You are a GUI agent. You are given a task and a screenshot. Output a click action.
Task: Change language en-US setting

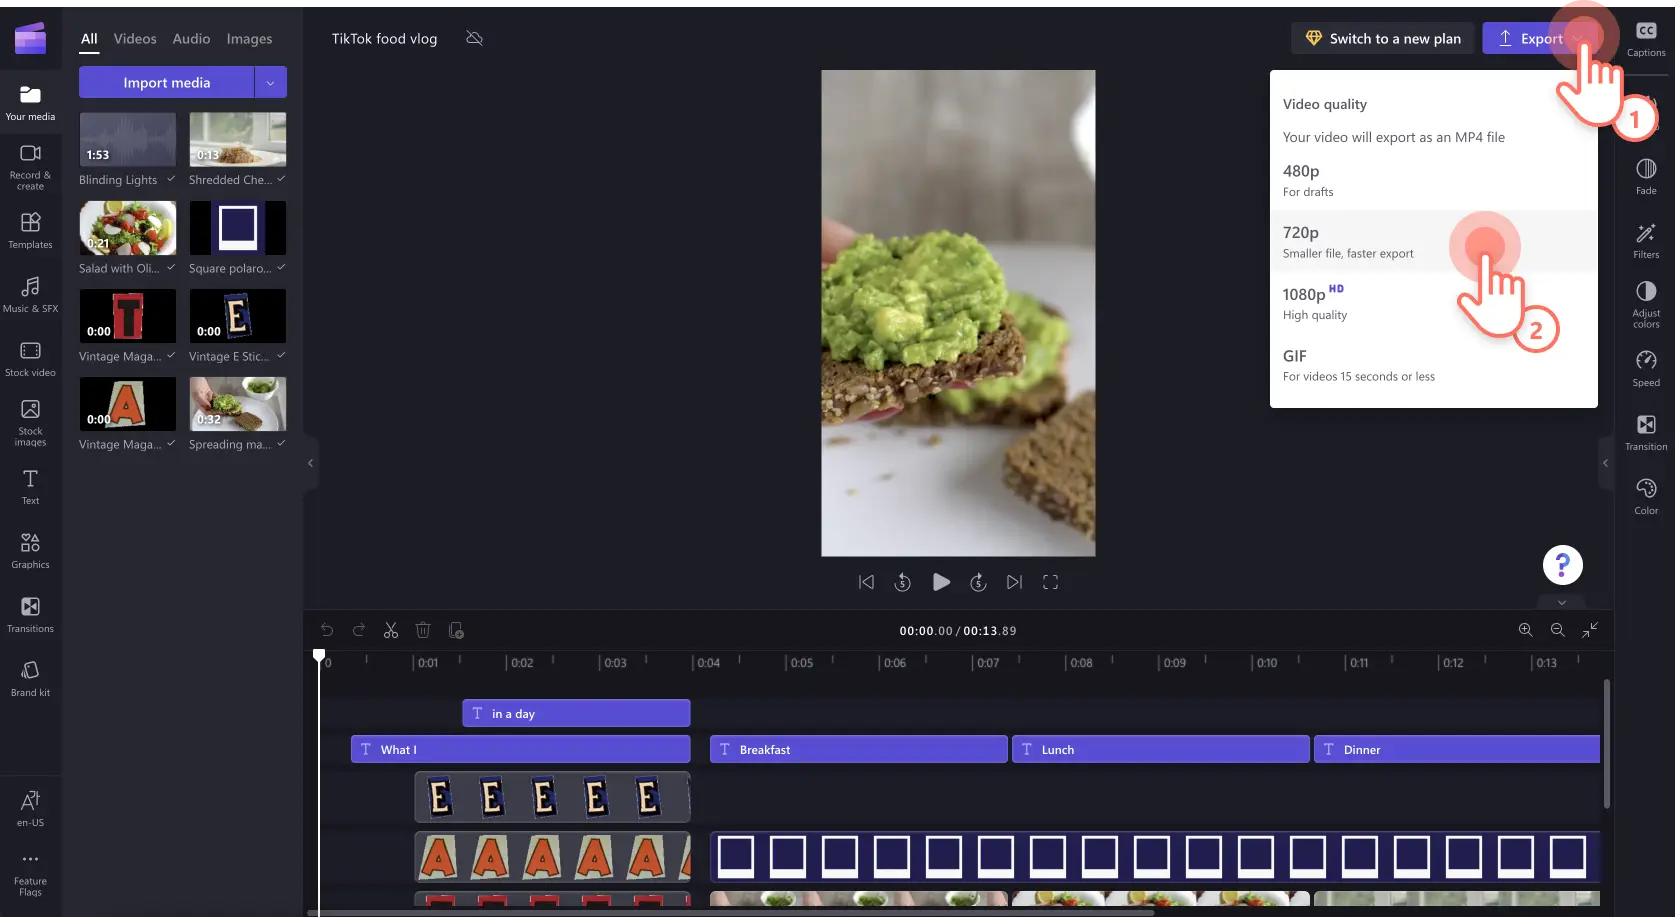click(x=30, y=808)
